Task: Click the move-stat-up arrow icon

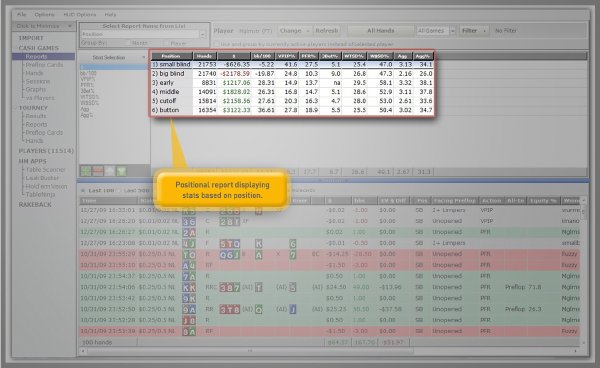Action: click(110, 171)
